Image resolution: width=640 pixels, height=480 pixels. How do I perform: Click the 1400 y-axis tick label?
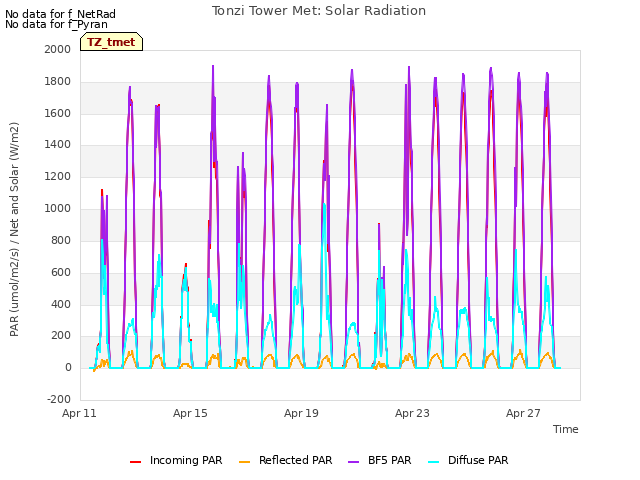click(58, 144)
